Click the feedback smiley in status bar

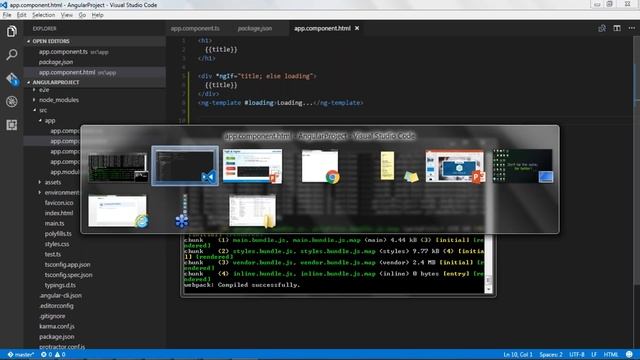629,354
